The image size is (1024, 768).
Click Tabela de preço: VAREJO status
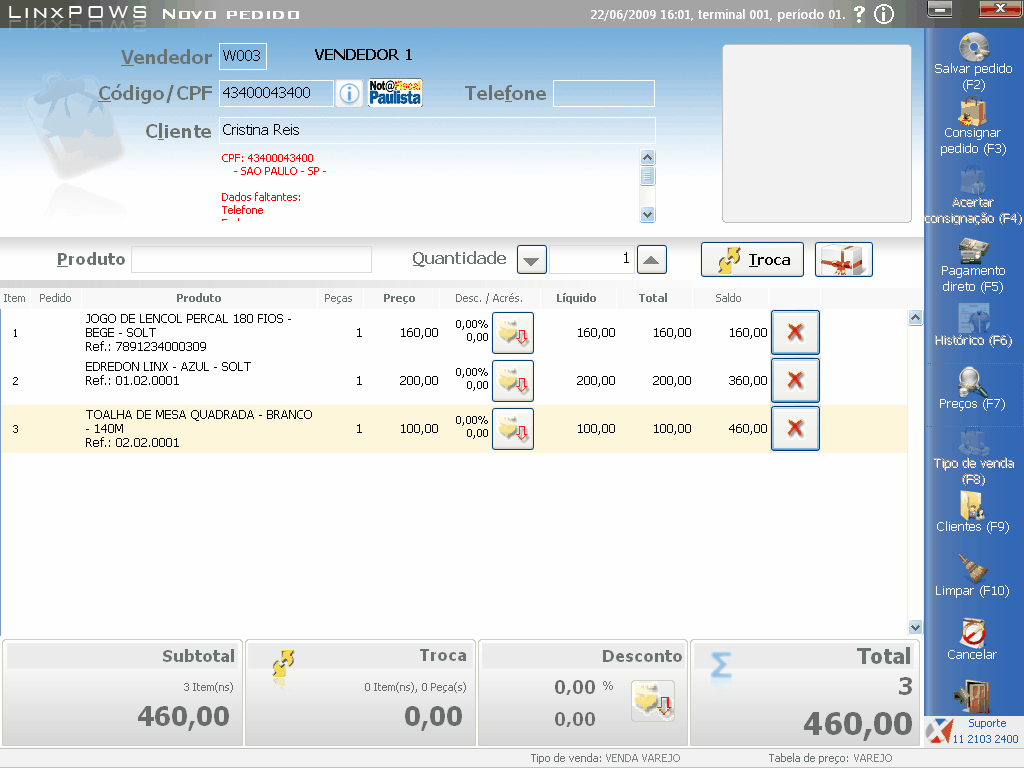point(830,758)
